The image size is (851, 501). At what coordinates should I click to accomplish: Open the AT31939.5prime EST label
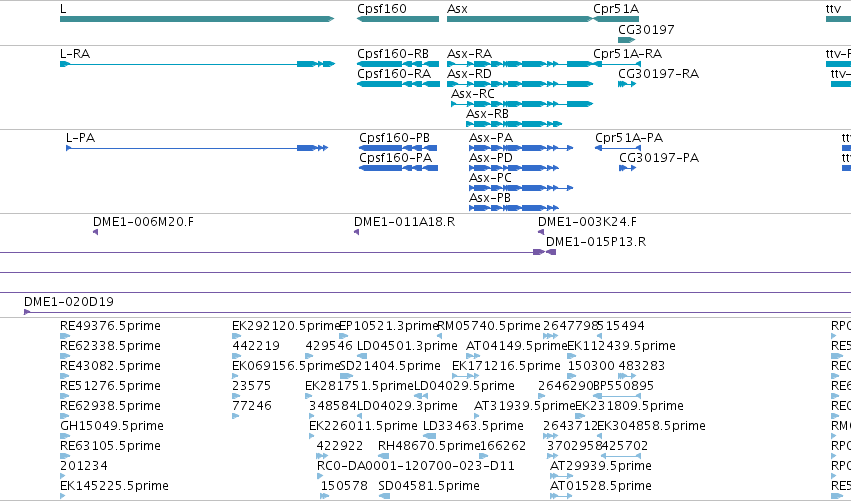[525, 407]
